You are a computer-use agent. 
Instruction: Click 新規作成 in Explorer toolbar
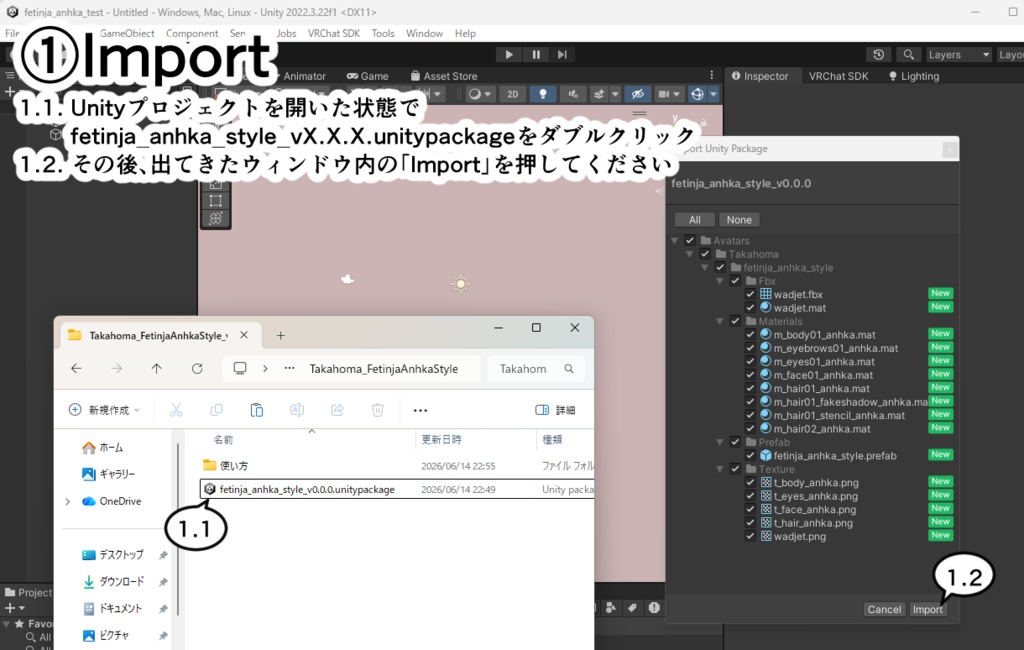tap(104, 410)
